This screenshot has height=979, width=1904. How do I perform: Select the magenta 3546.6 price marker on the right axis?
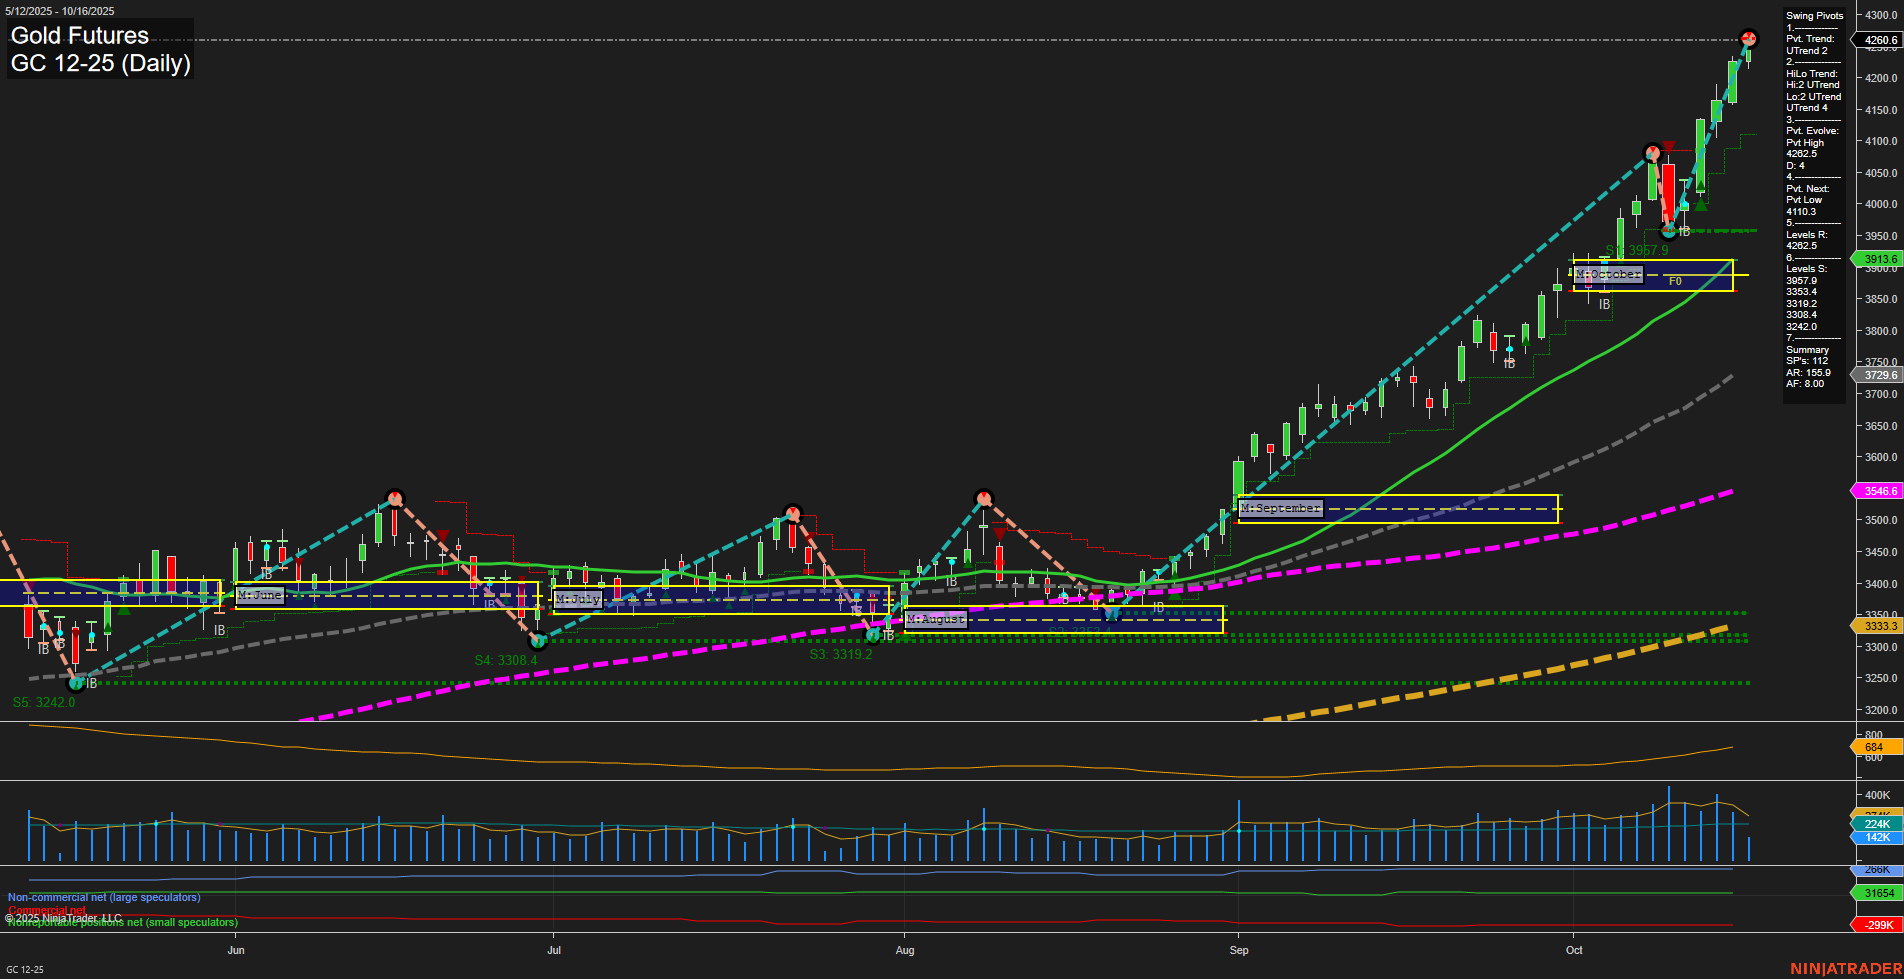click(x=1880, y=491)
